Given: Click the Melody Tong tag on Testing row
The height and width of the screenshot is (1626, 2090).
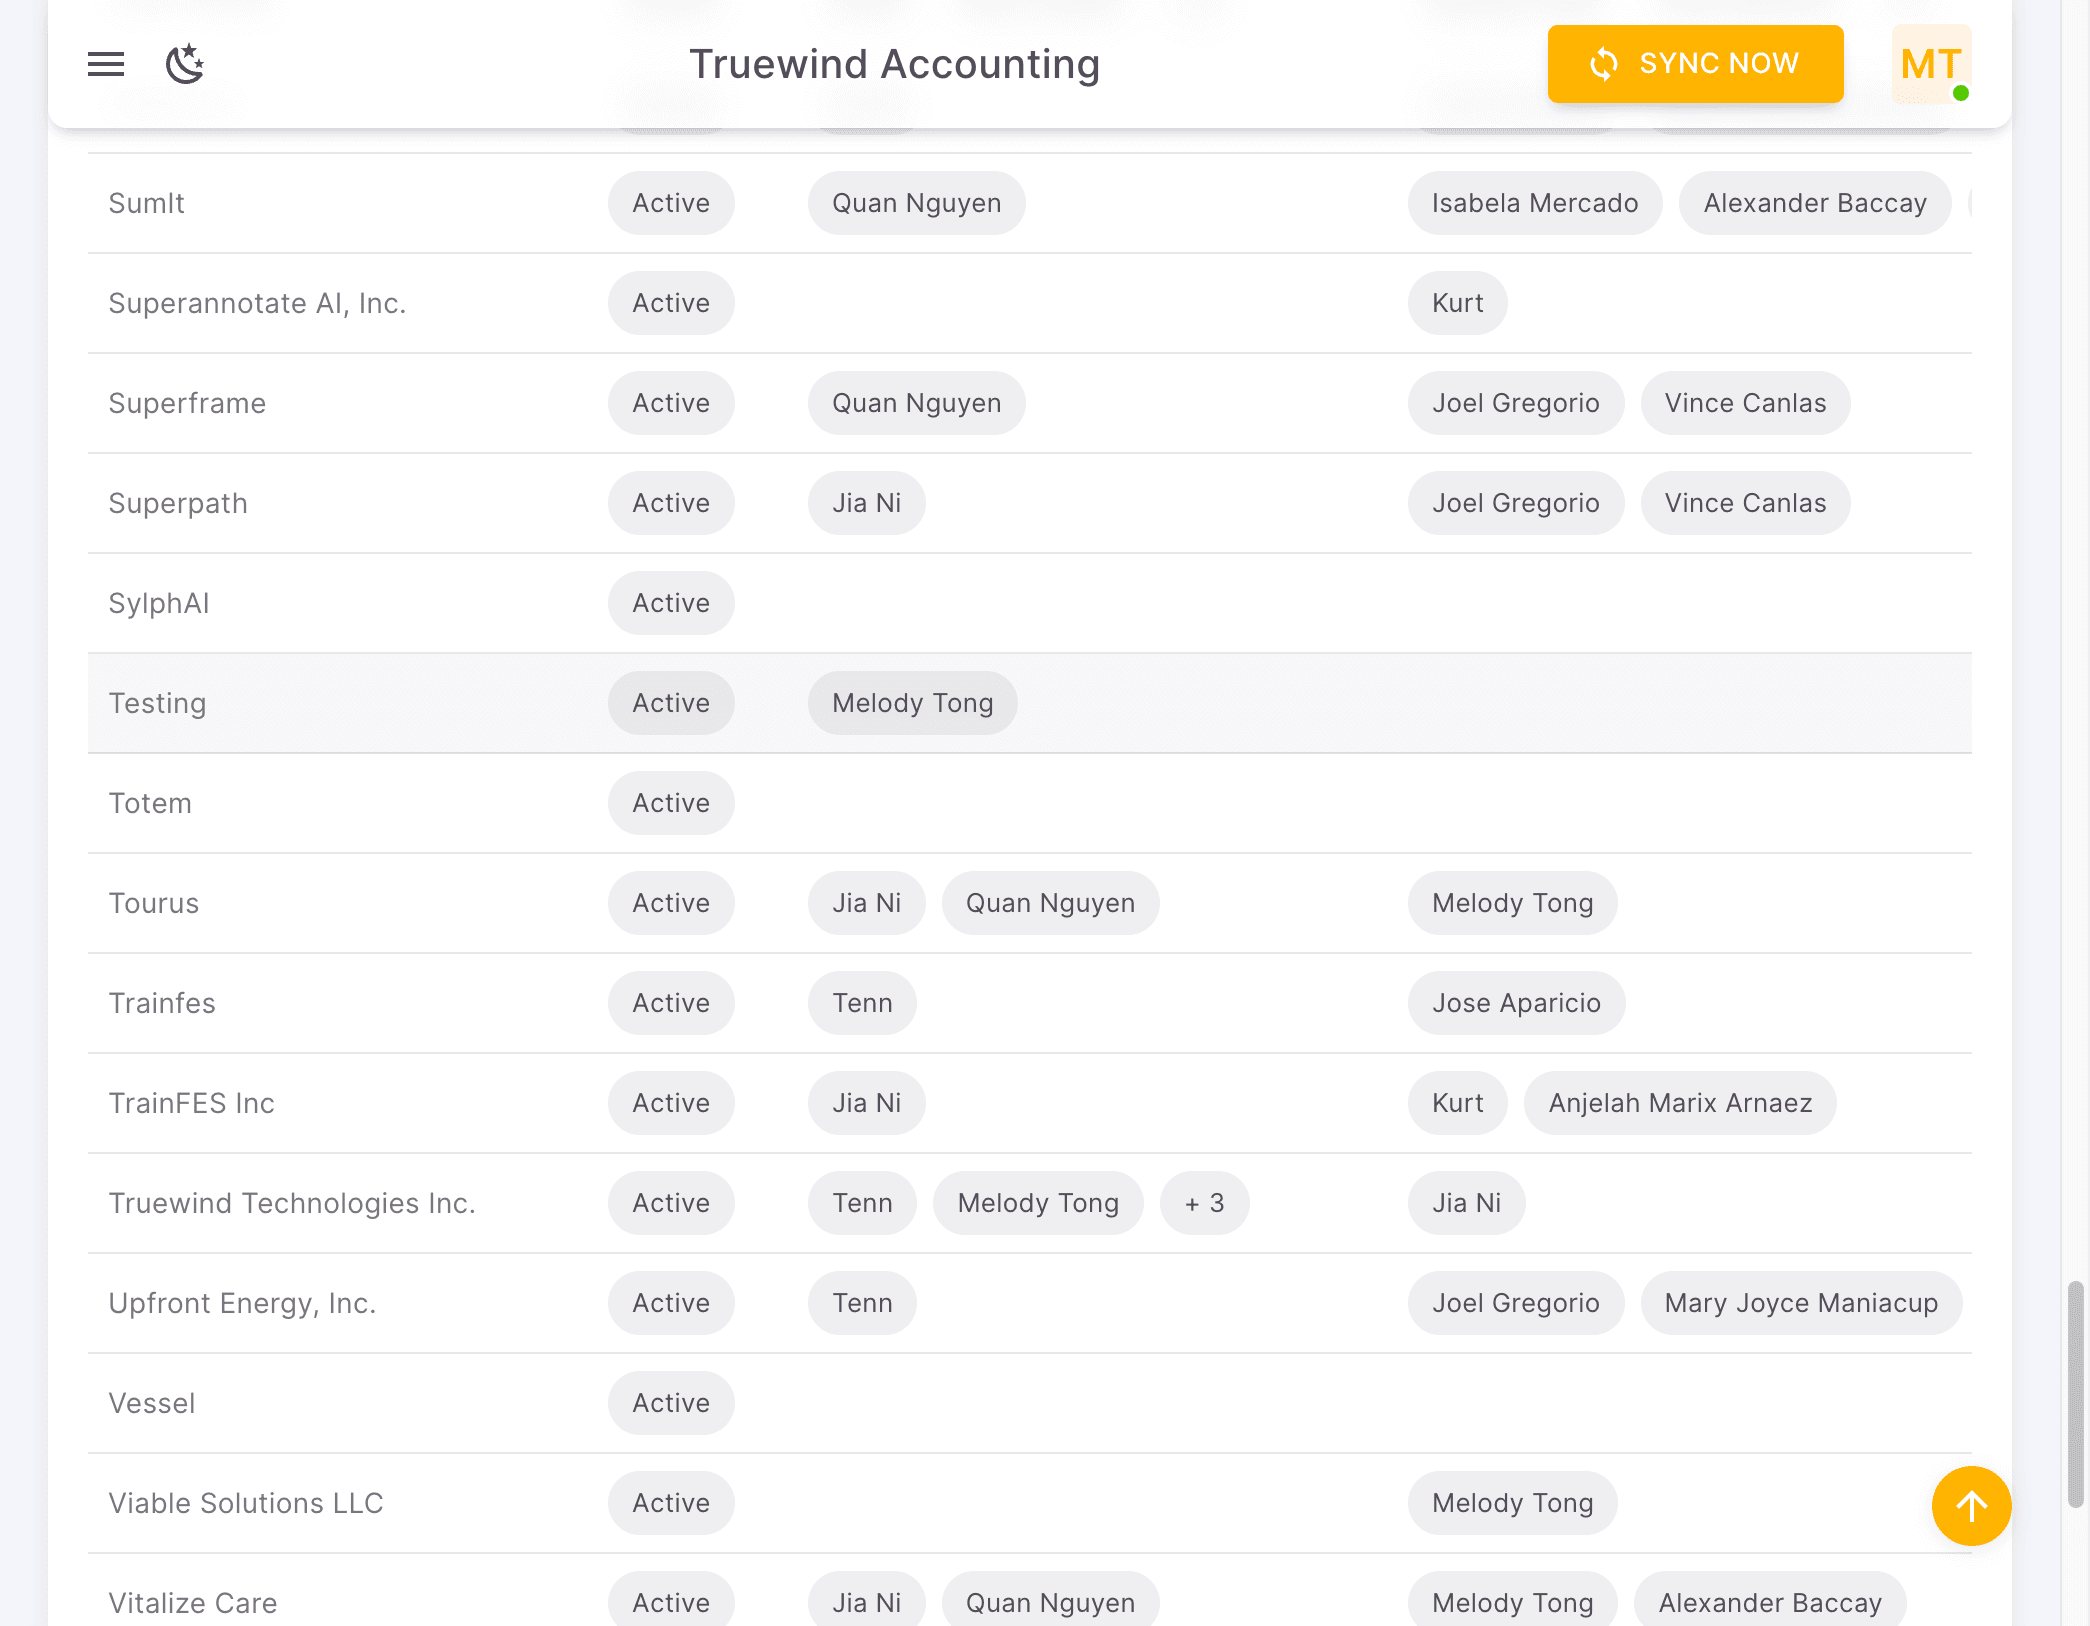Looking at the screenshot, I should [912, 703].
